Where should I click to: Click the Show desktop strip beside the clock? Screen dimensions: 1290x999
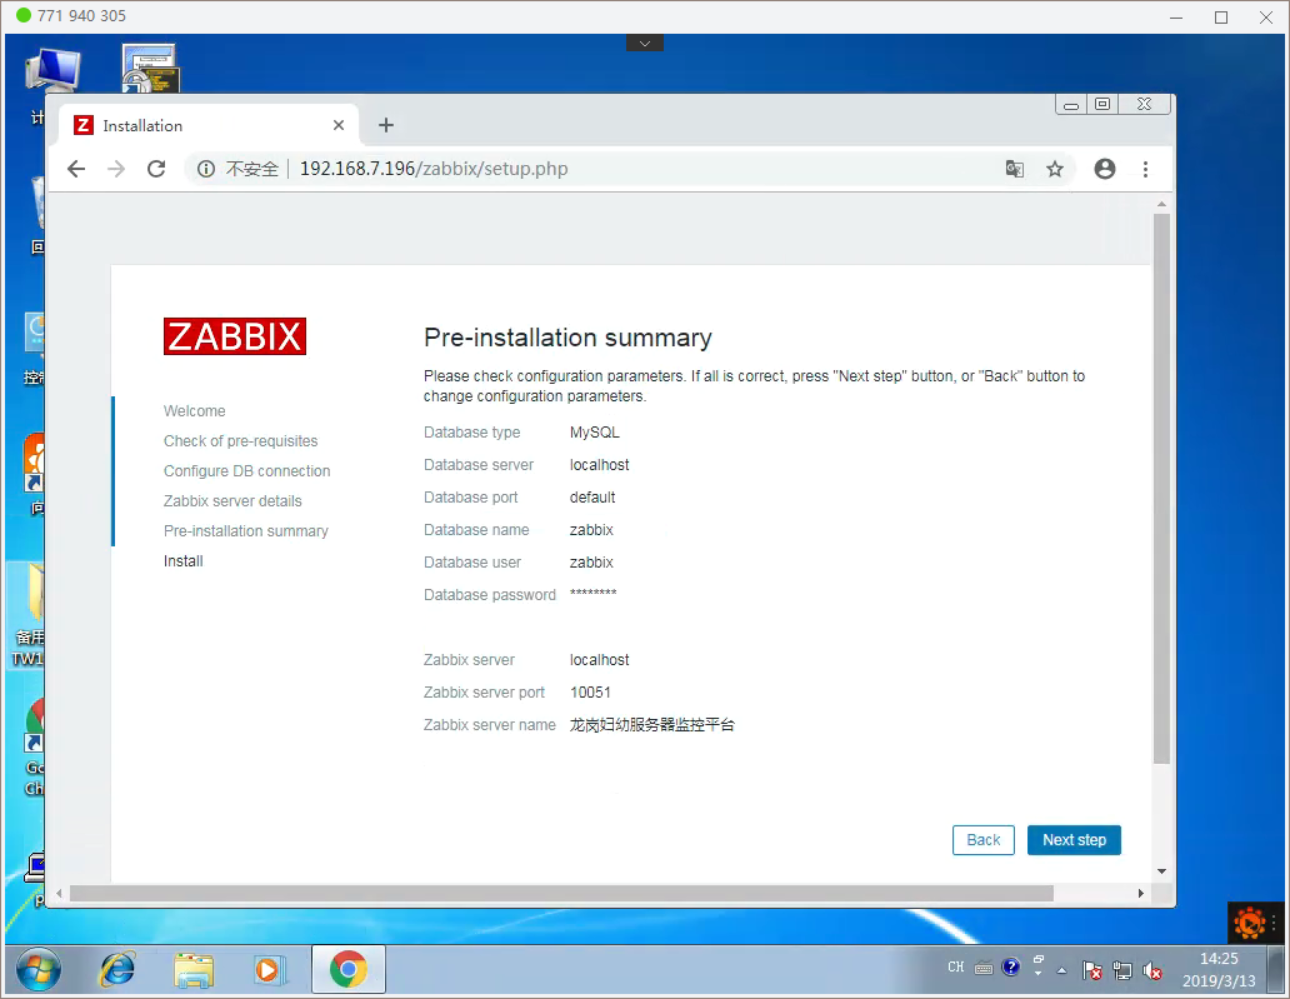1276,970
